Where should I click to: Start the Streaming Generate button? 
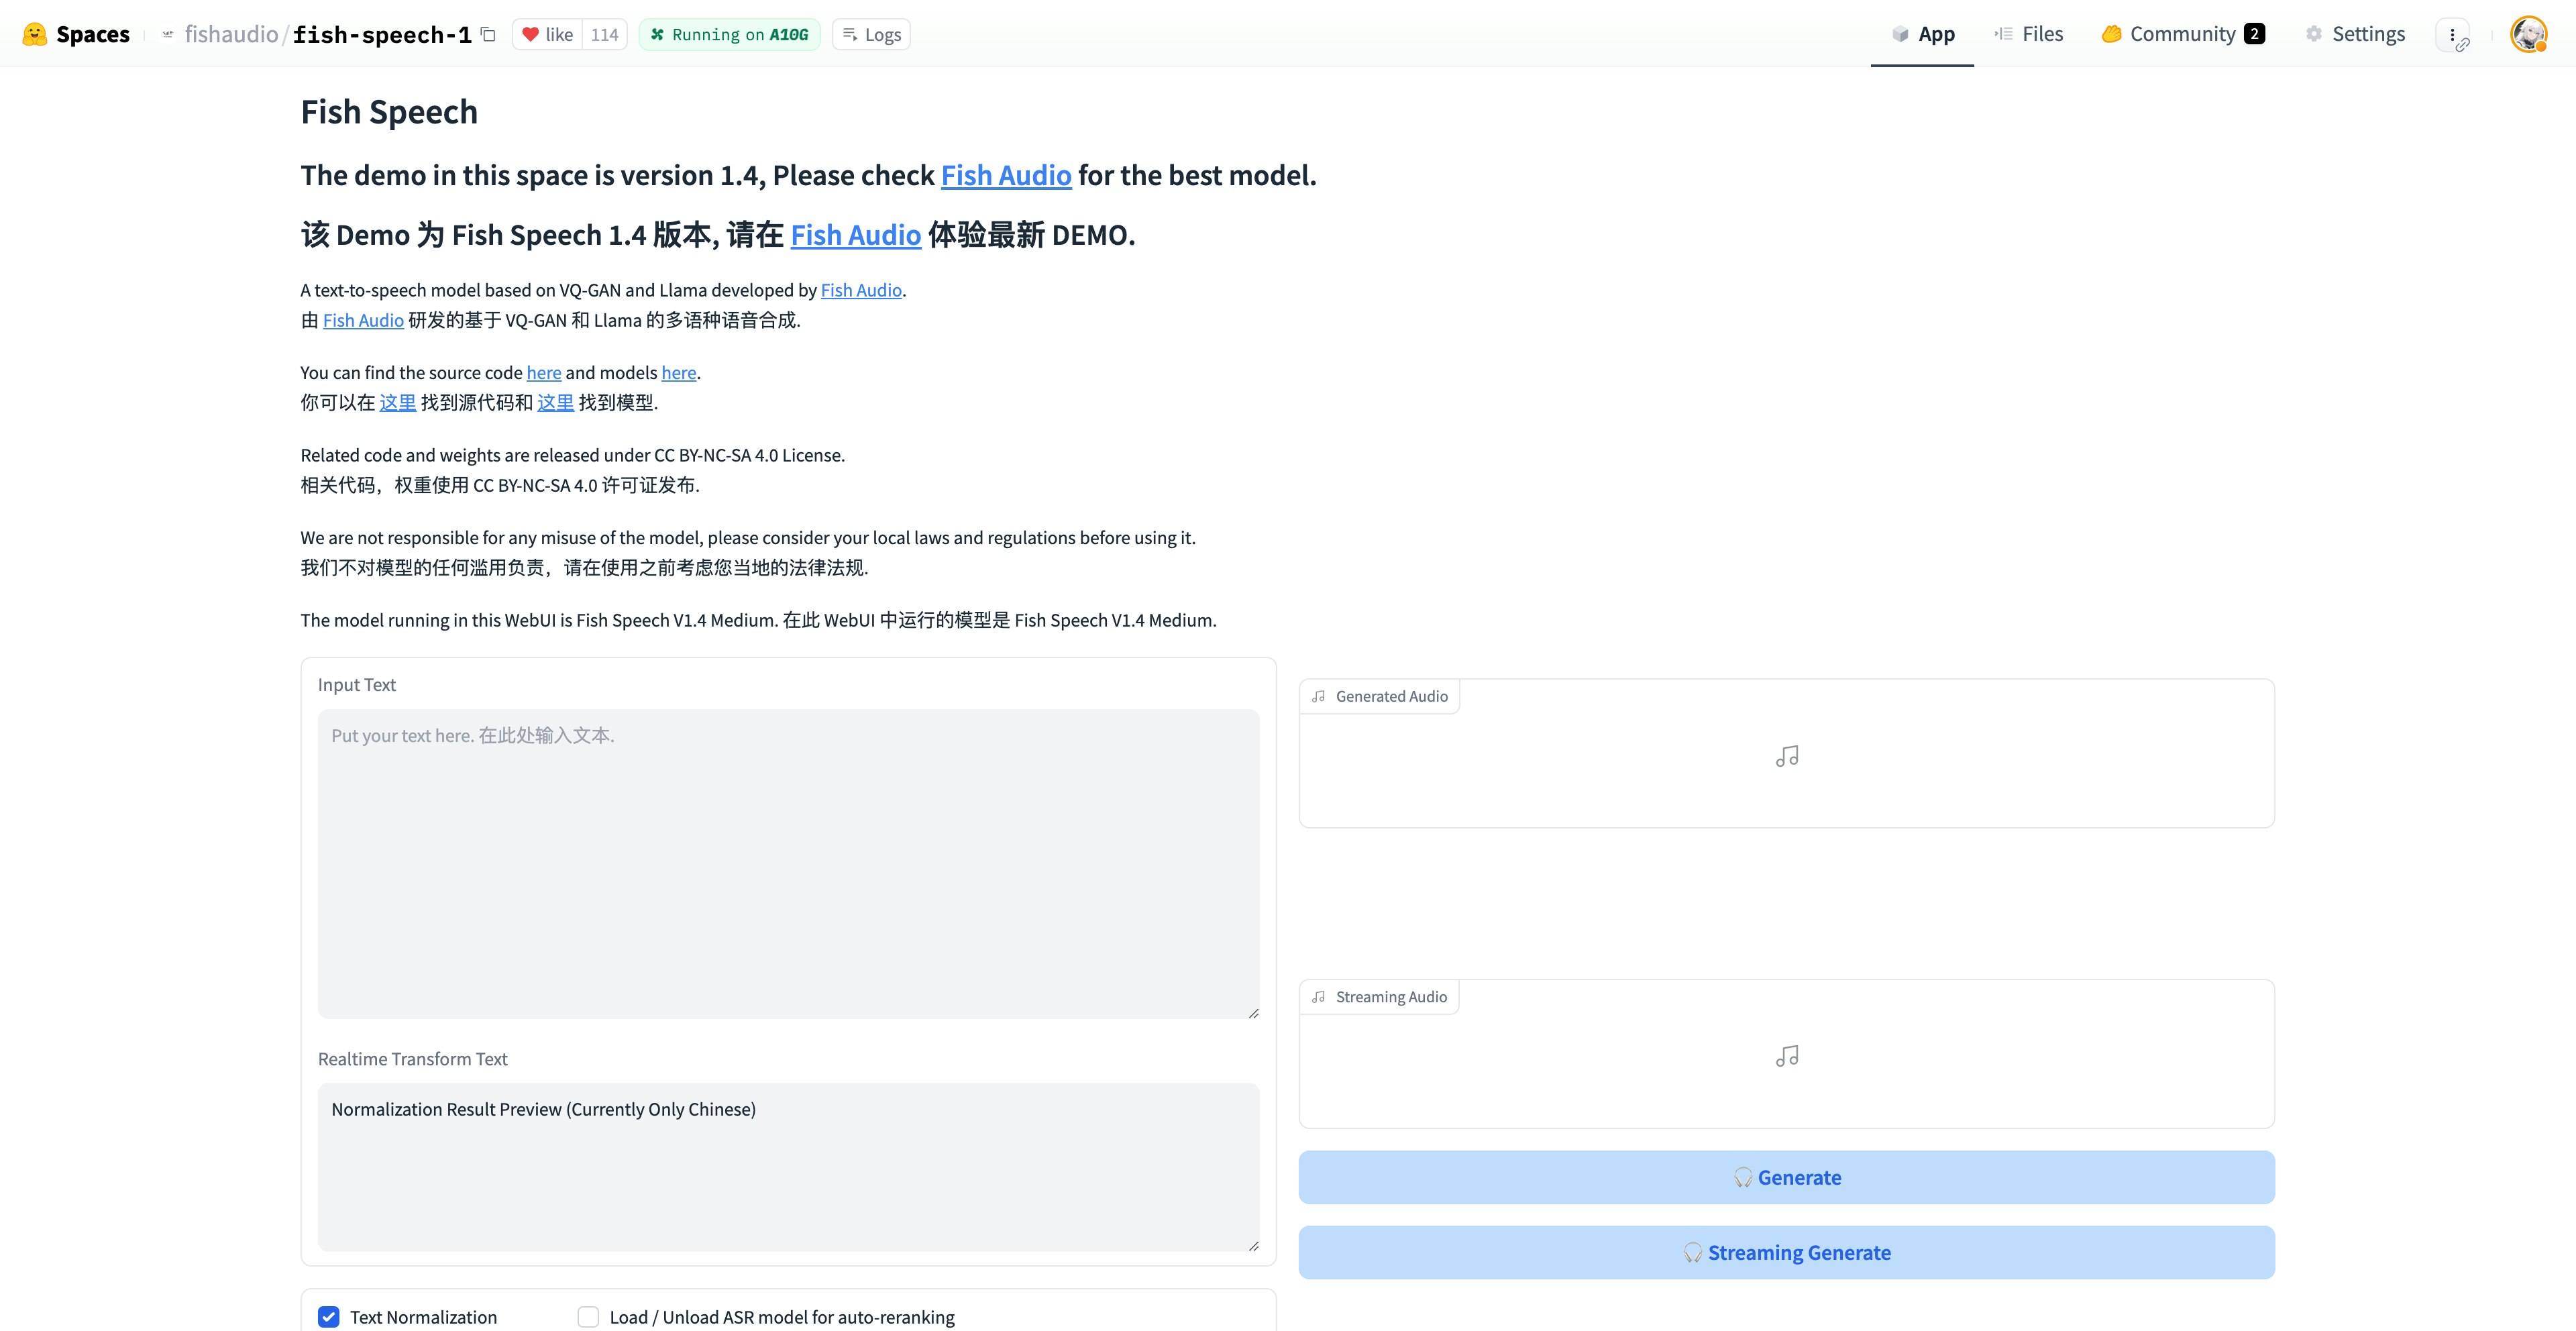tap(1786, 1252)
